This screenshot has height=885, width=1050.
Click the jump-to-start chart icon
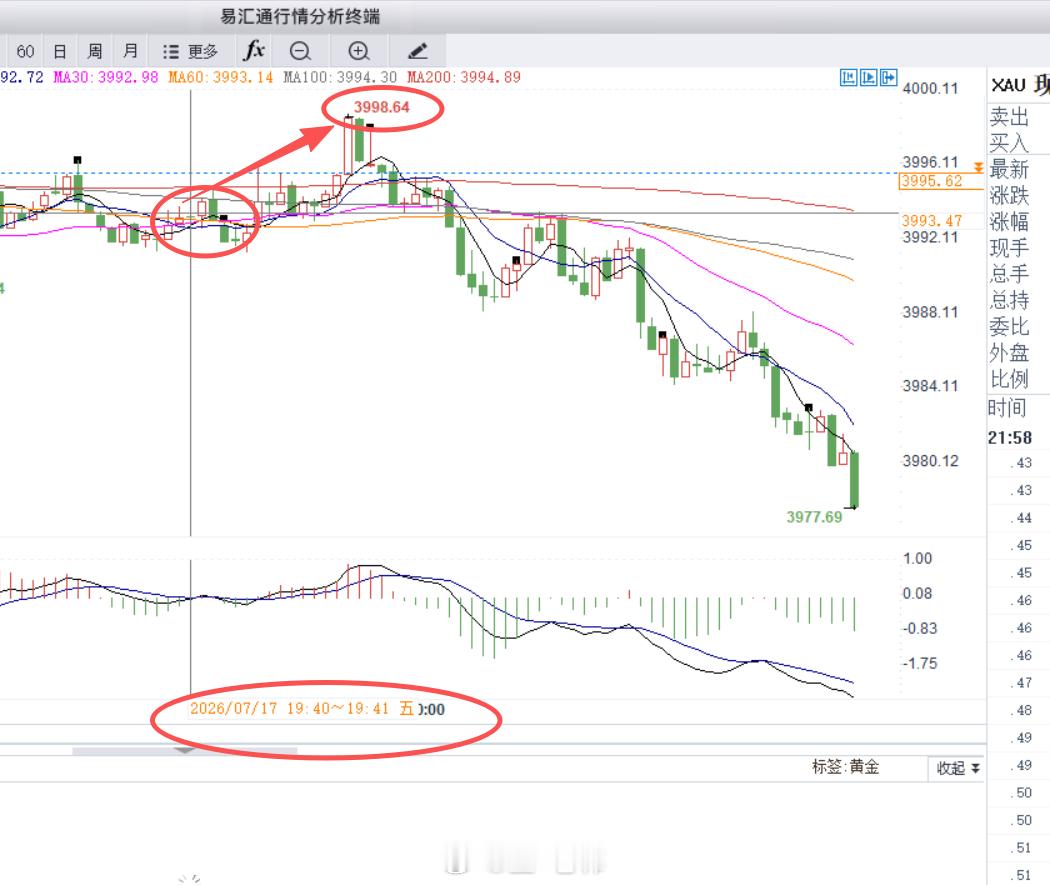point(848,78)
